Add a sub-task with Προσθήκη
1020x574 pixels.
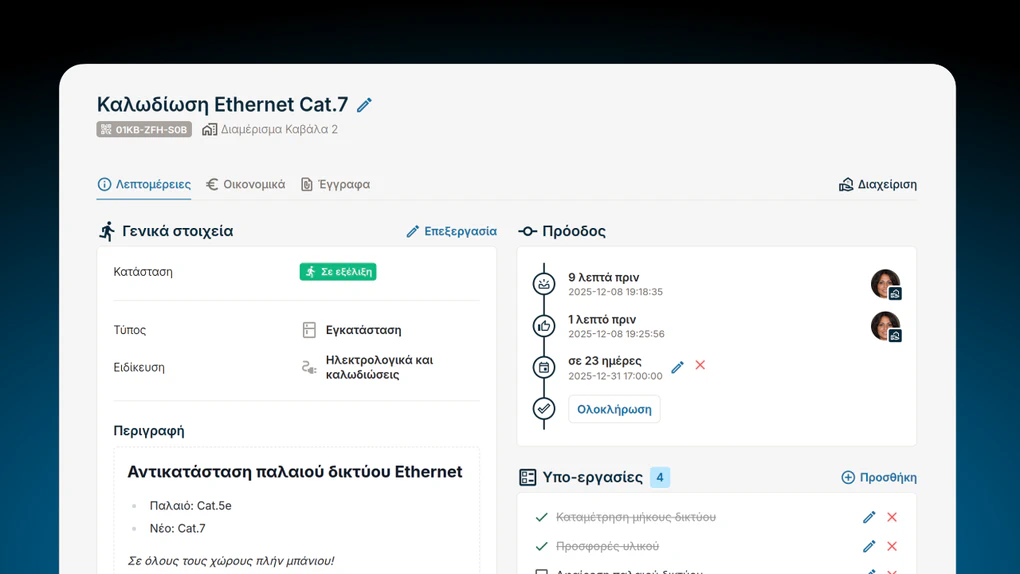tap(878, 478)
